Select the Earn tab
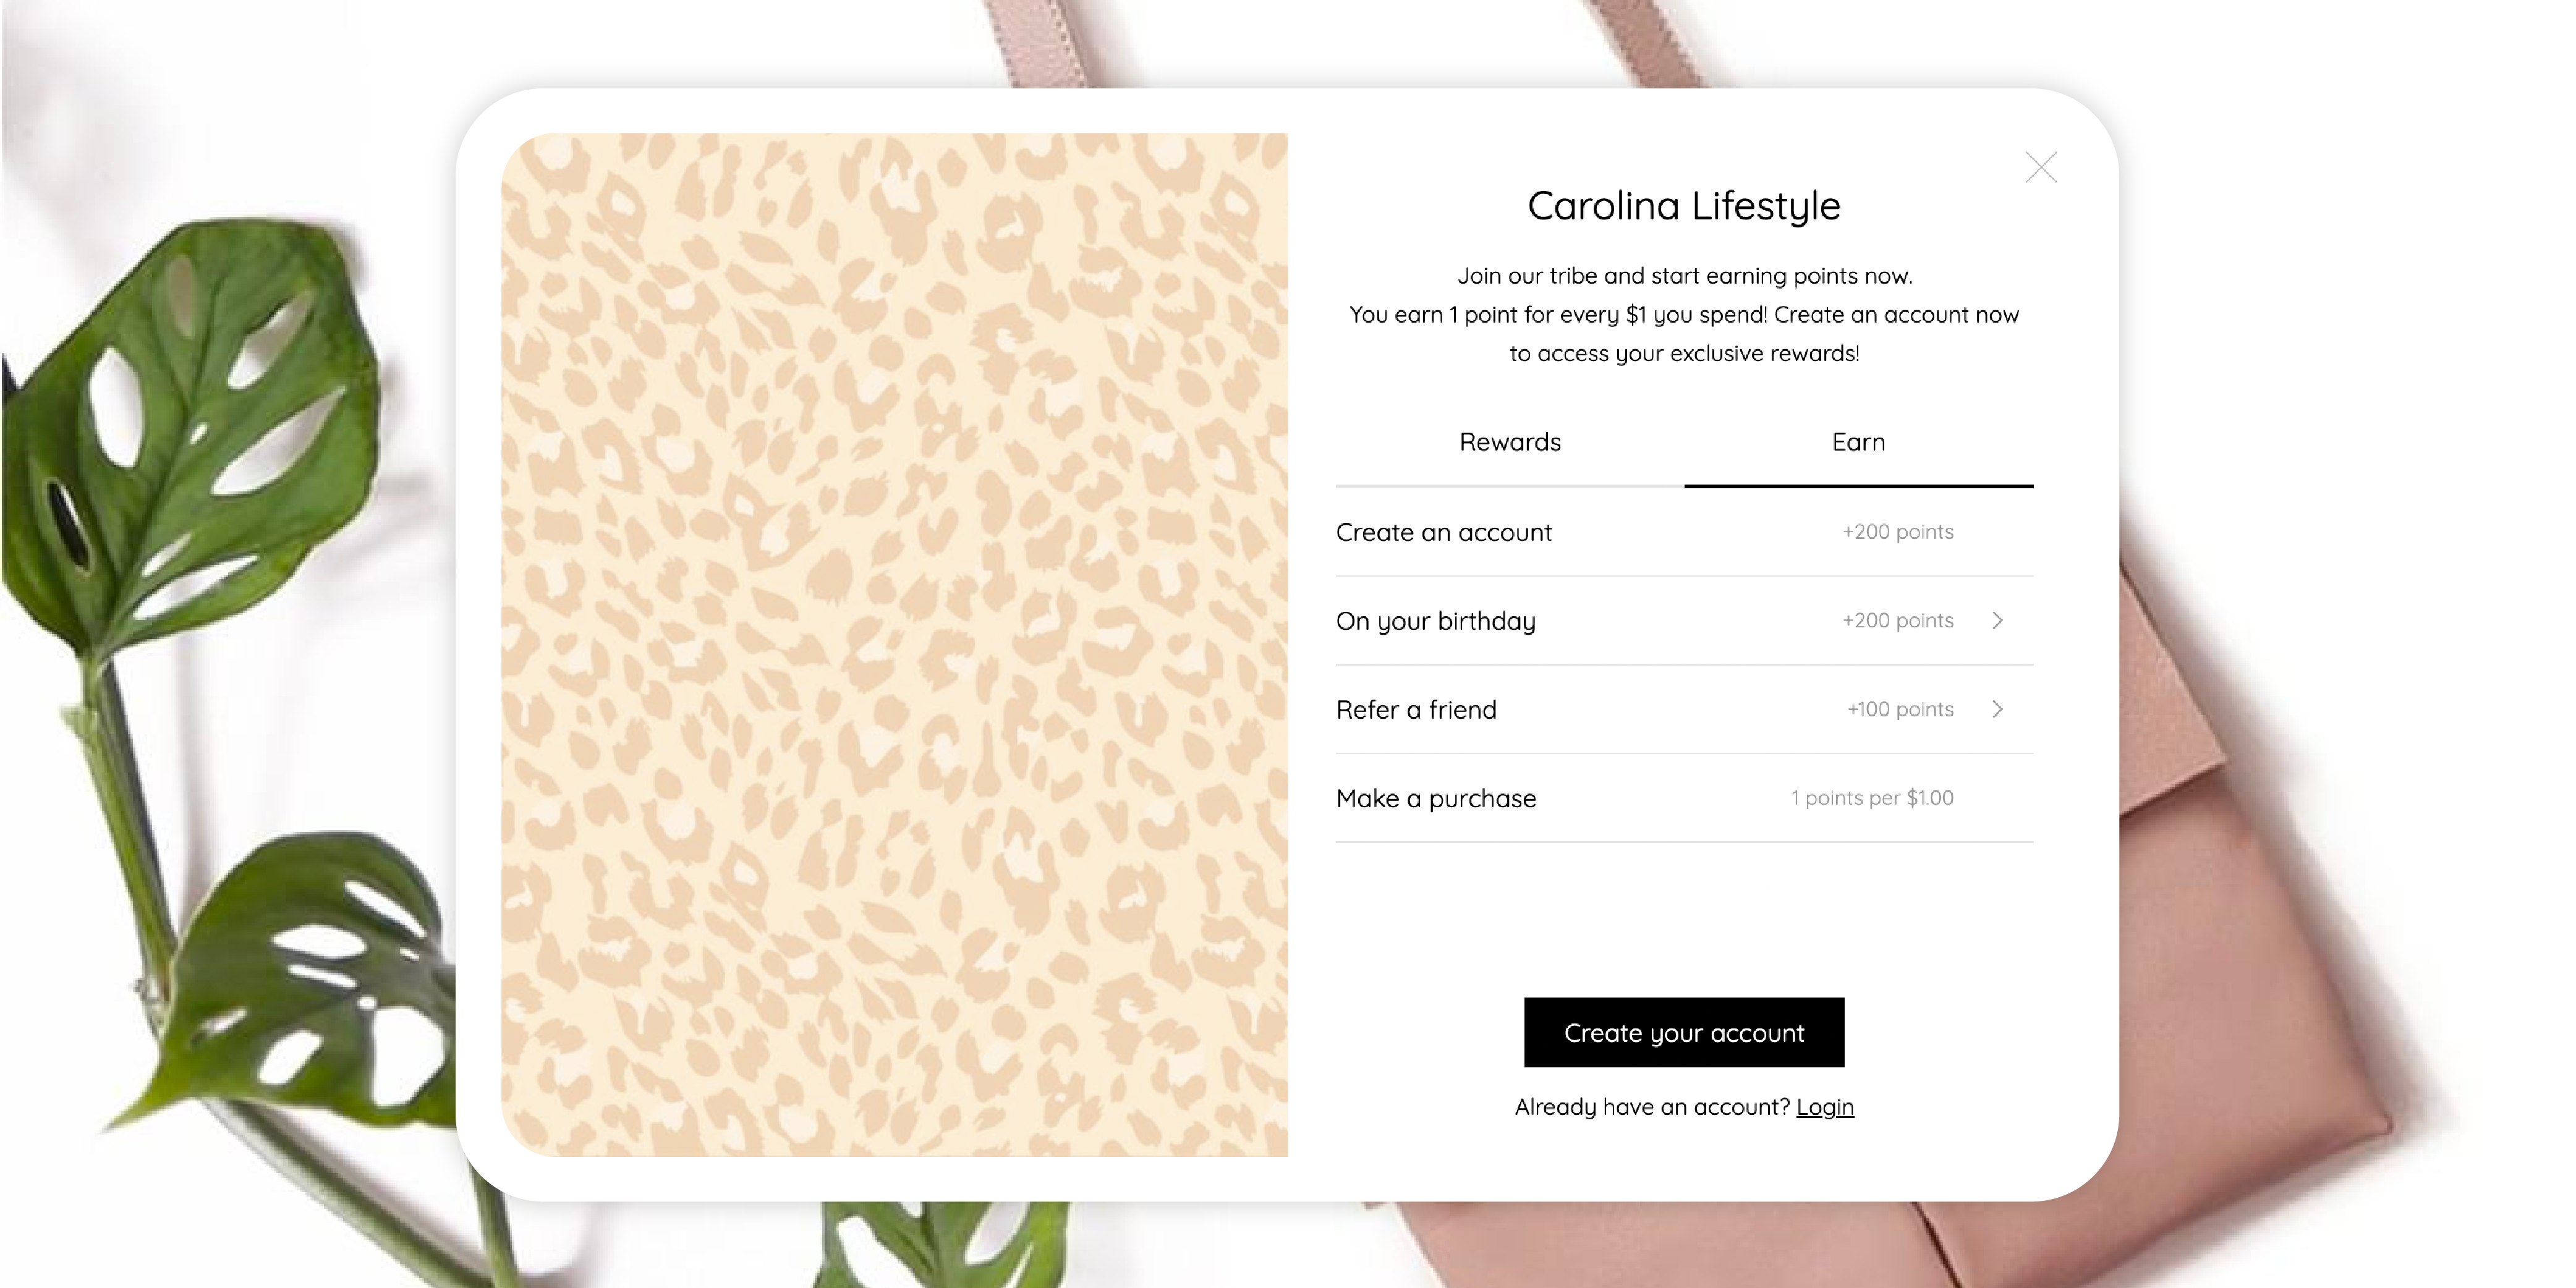This screenshot has height=1288, width=2576. [x=1859, y=443]
